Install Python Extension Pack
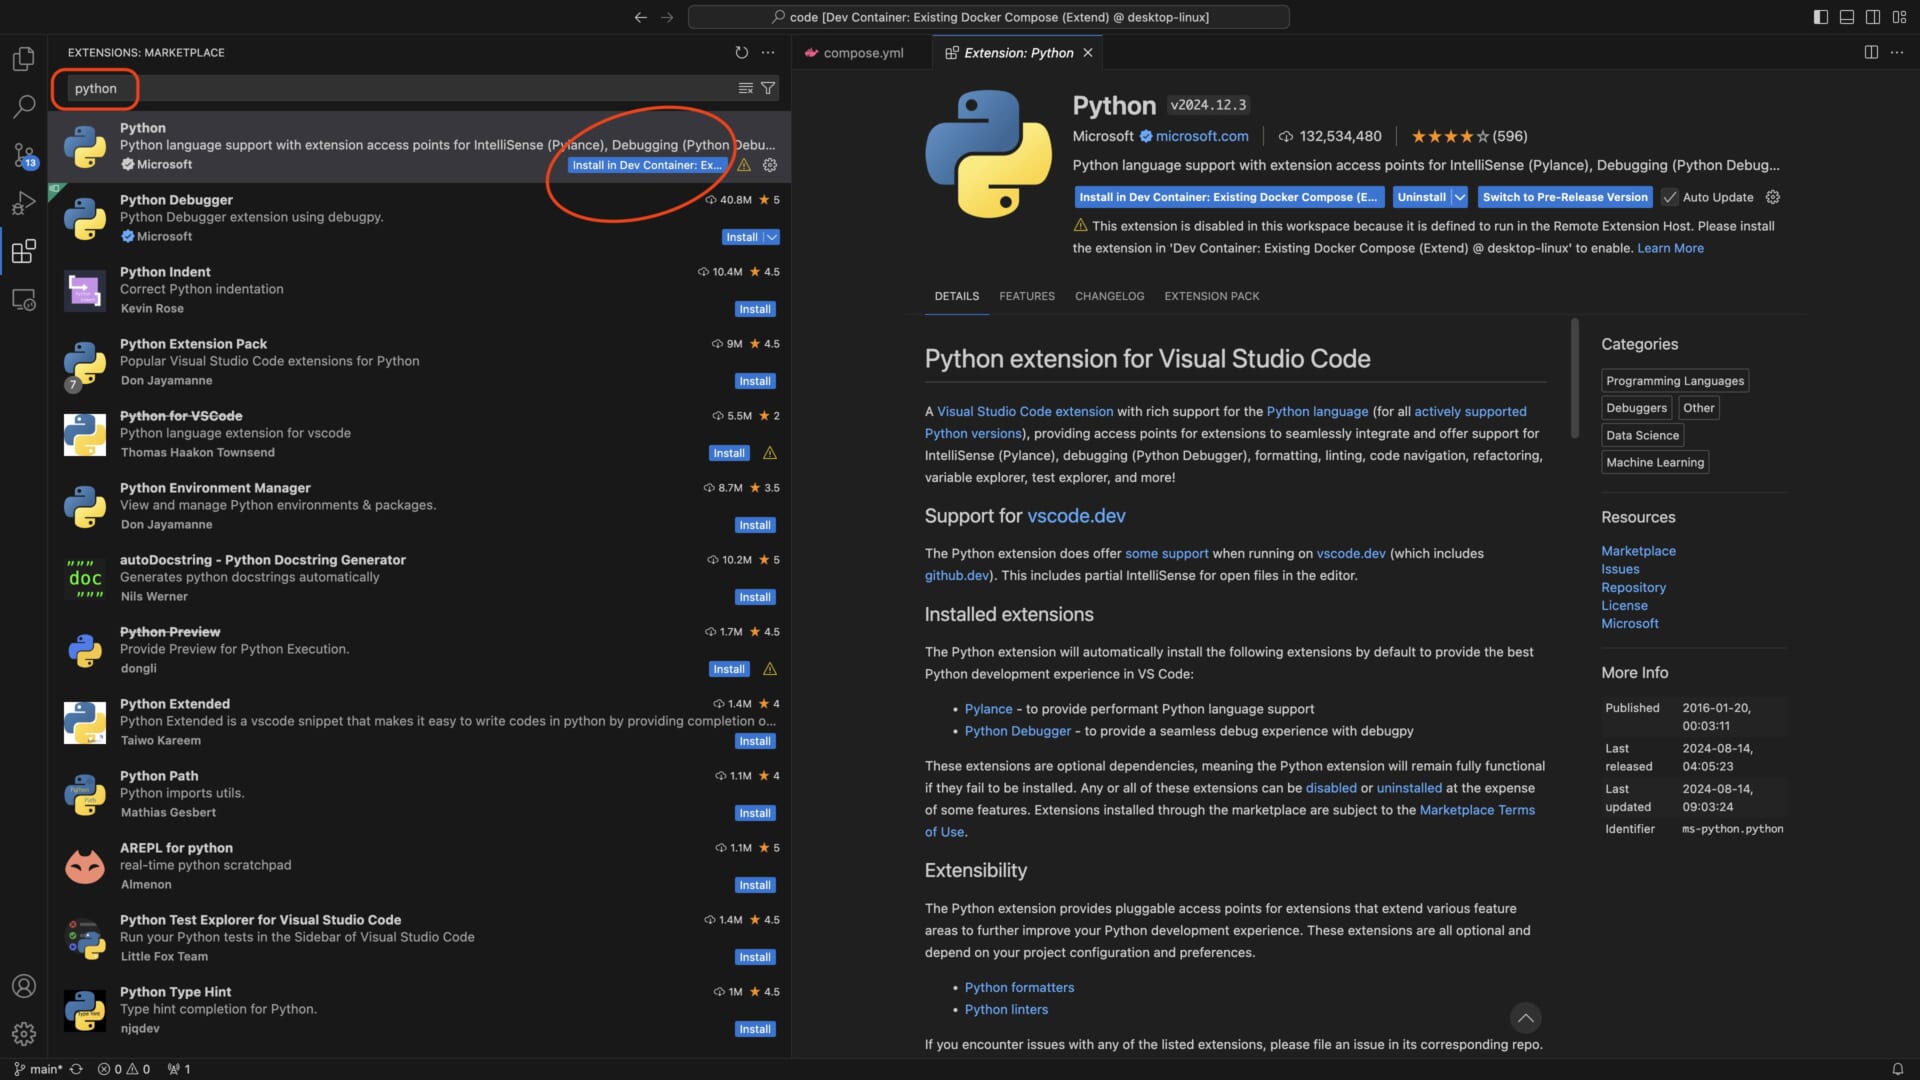 (x=755, y=381)
